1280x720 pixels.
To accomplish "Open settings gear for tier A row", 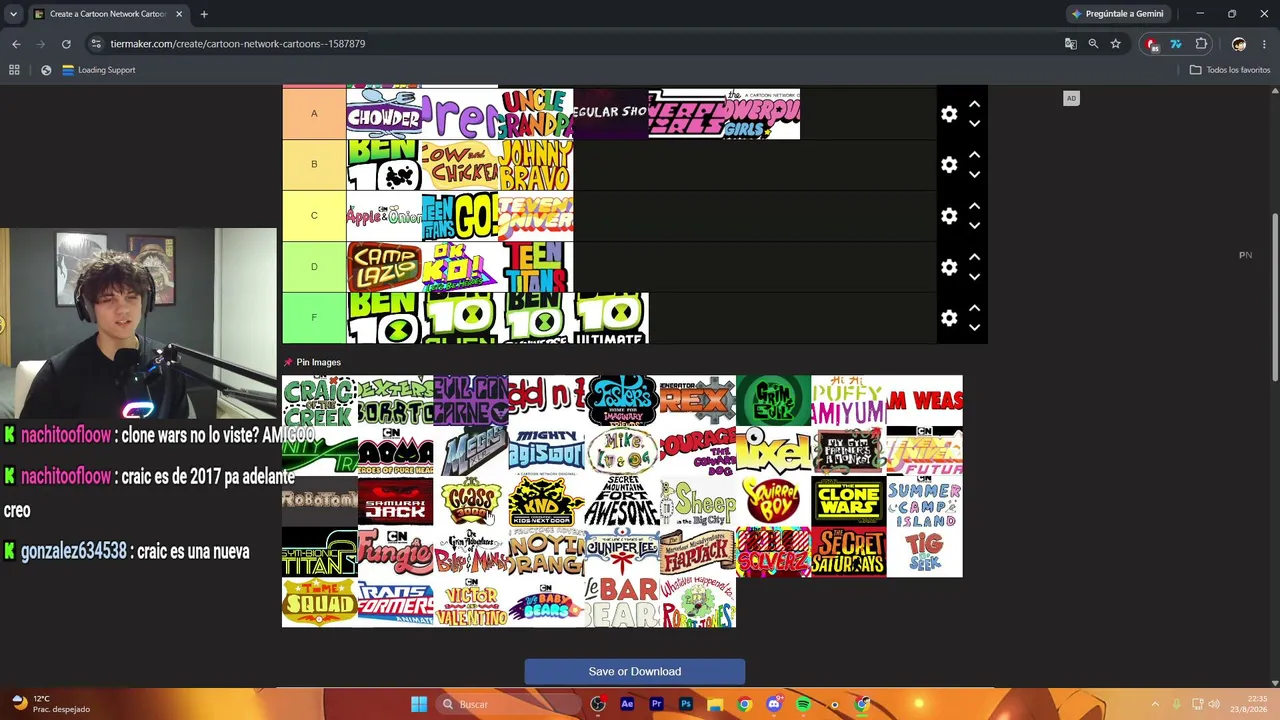I will point(949,114).
